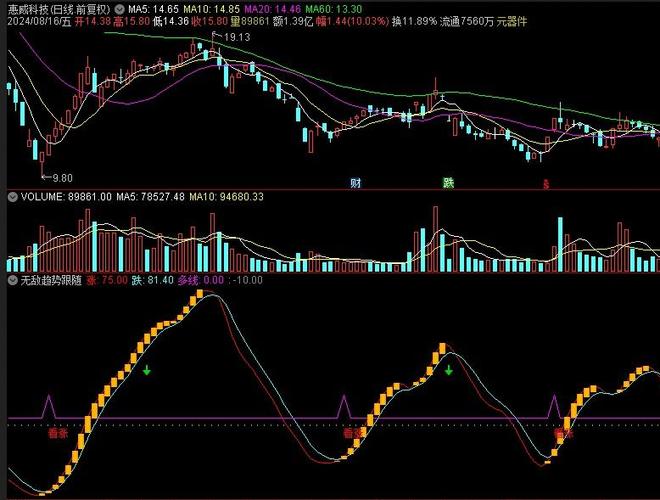Select the purple MA20: 14.46 legend
The height and width of the screenshot is (500, 660).
[273, 9]
